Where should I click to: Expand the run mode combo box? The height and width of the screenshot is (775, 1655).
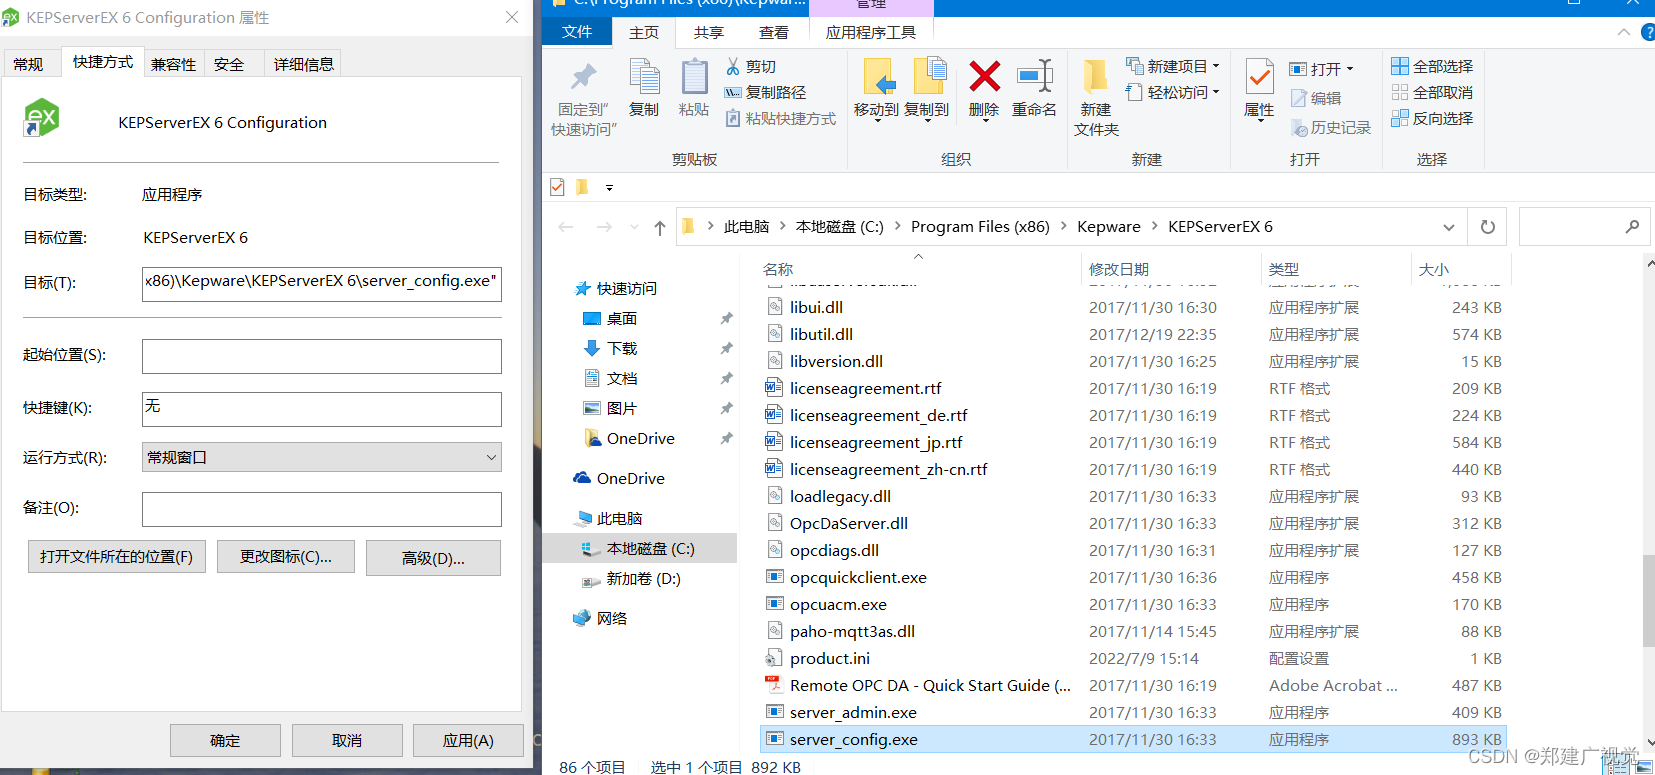[x=322, y=457]
